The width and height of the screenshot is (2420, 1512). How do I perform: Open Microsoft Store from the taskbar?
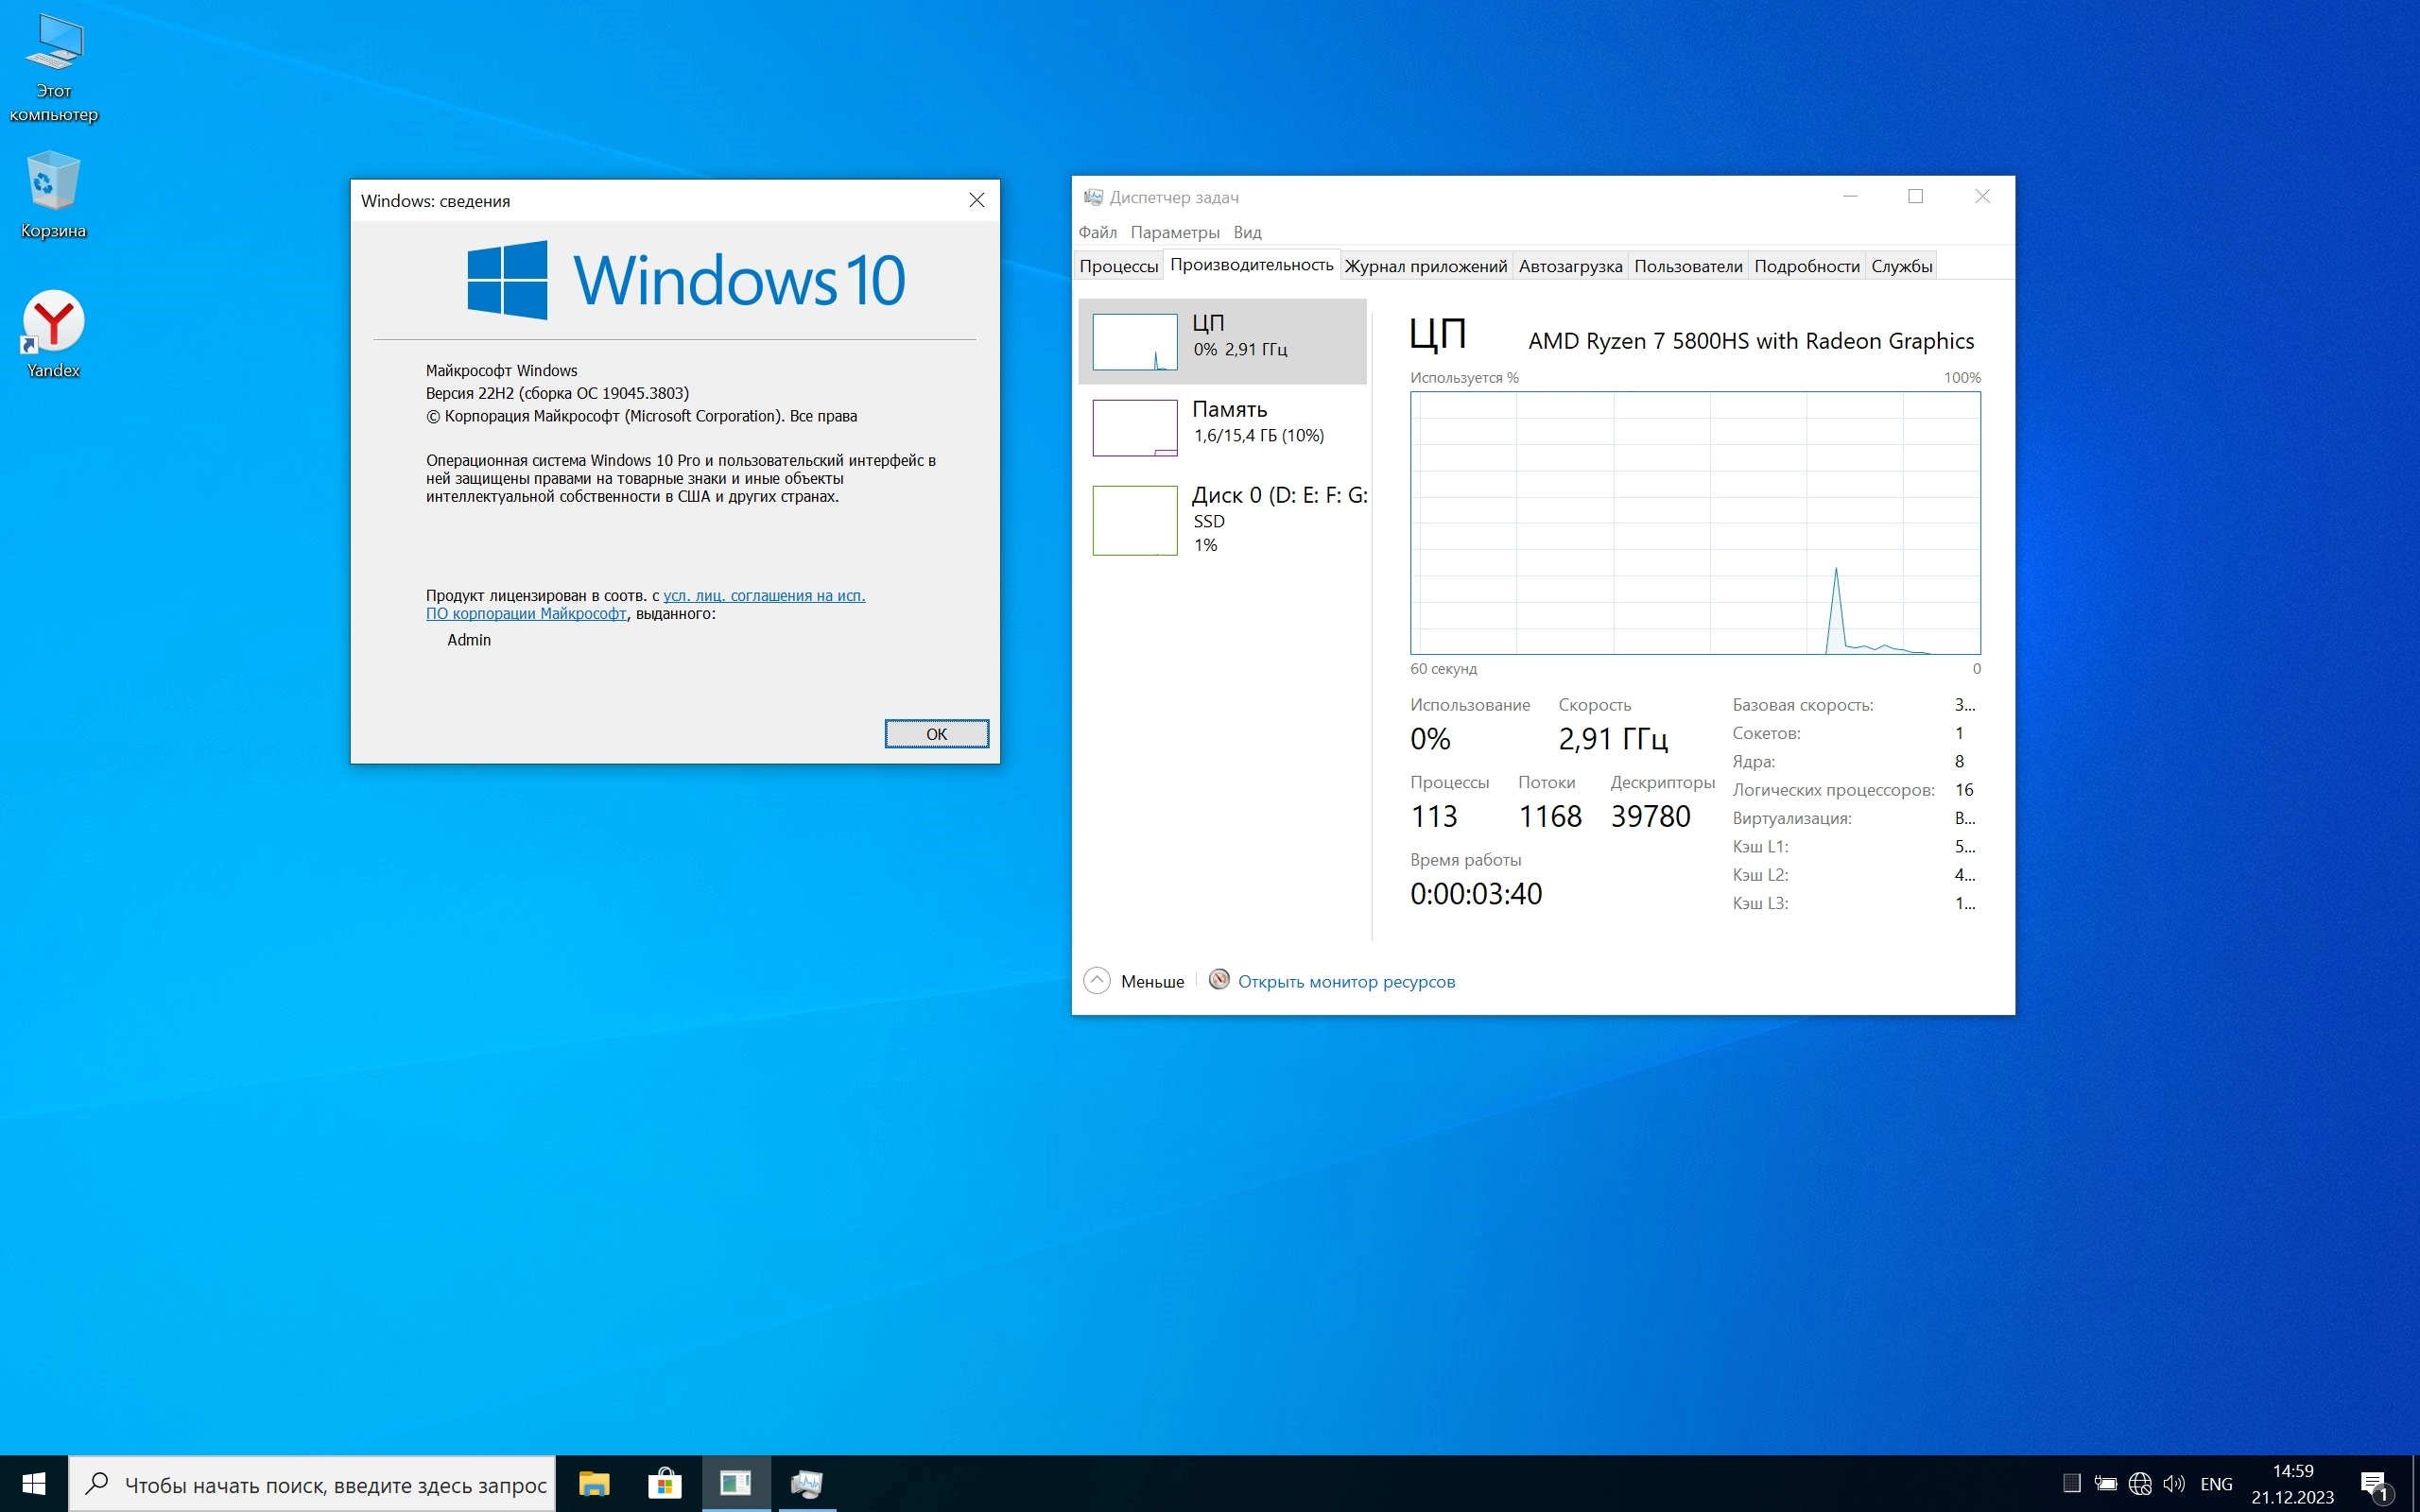click(665, 1484)
